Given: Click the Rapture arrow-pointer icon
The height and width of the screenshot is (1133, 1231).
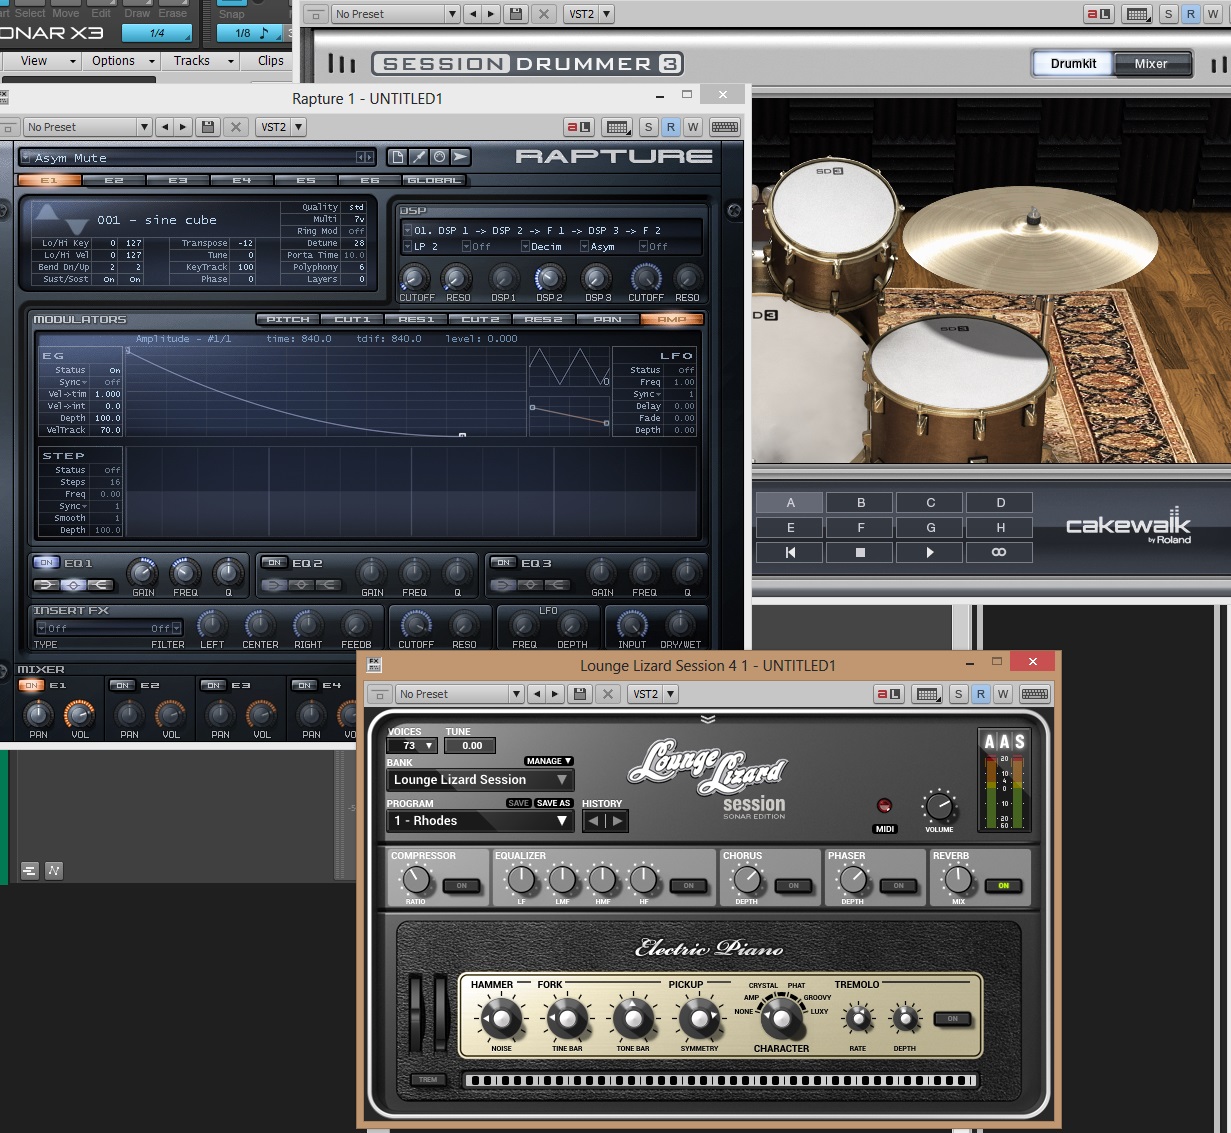Looking at the screenshot, I should 460,157.
